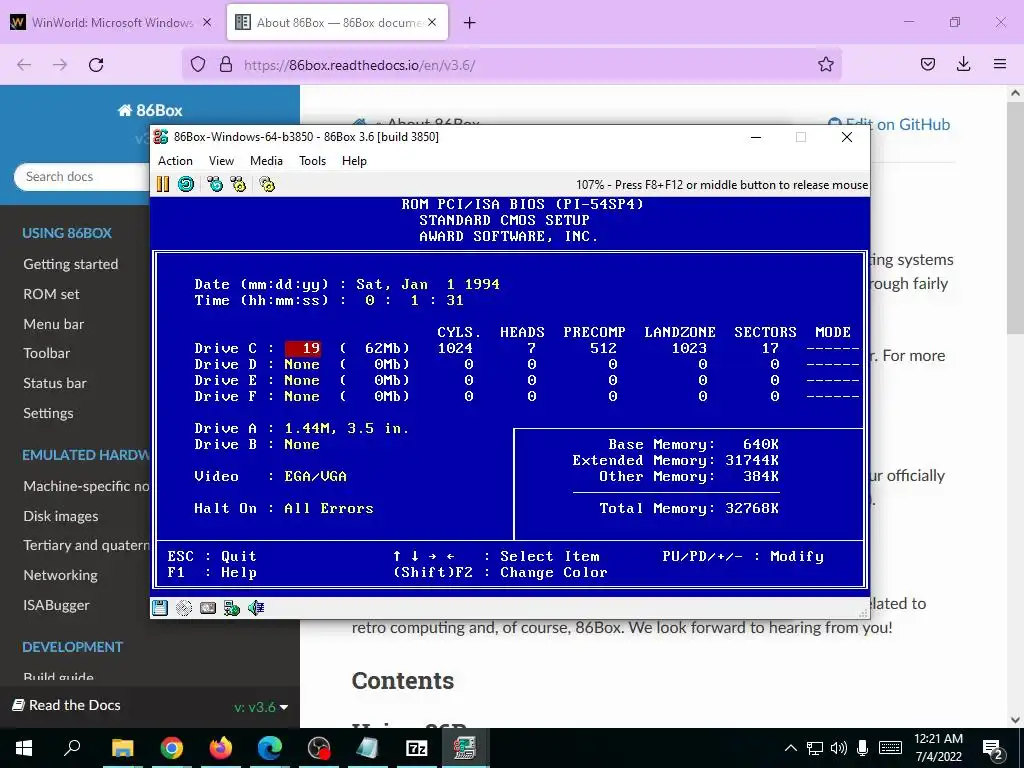Click the tracking protection shield icon

coord(198,65)
